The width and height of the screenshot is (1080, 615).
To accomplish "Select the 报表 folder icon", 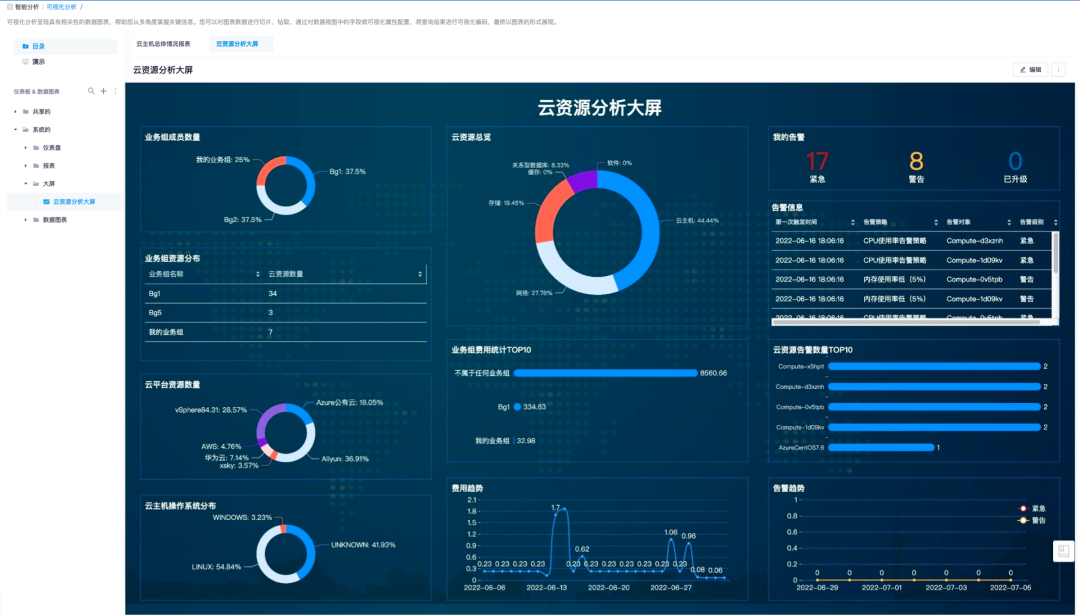I will tap(36, 166).
